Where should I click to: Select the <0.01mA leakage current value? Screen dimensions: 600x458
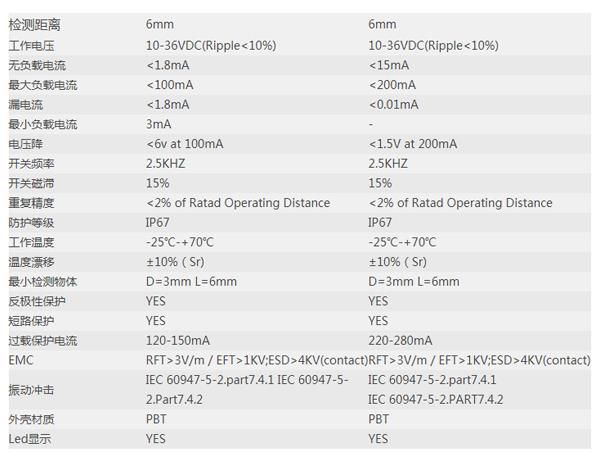(x=393, y=105)
